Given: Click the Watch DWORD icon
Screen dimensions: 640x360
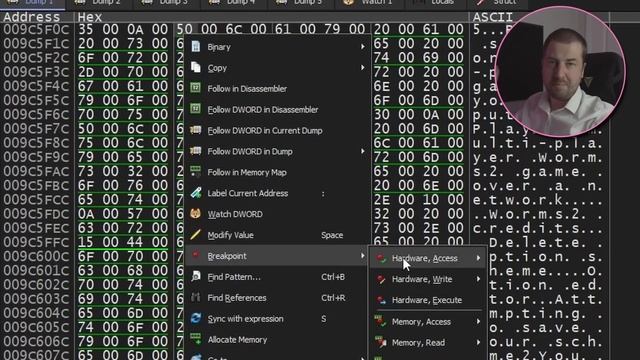Looking at the screenshot, I should point(196,214).
